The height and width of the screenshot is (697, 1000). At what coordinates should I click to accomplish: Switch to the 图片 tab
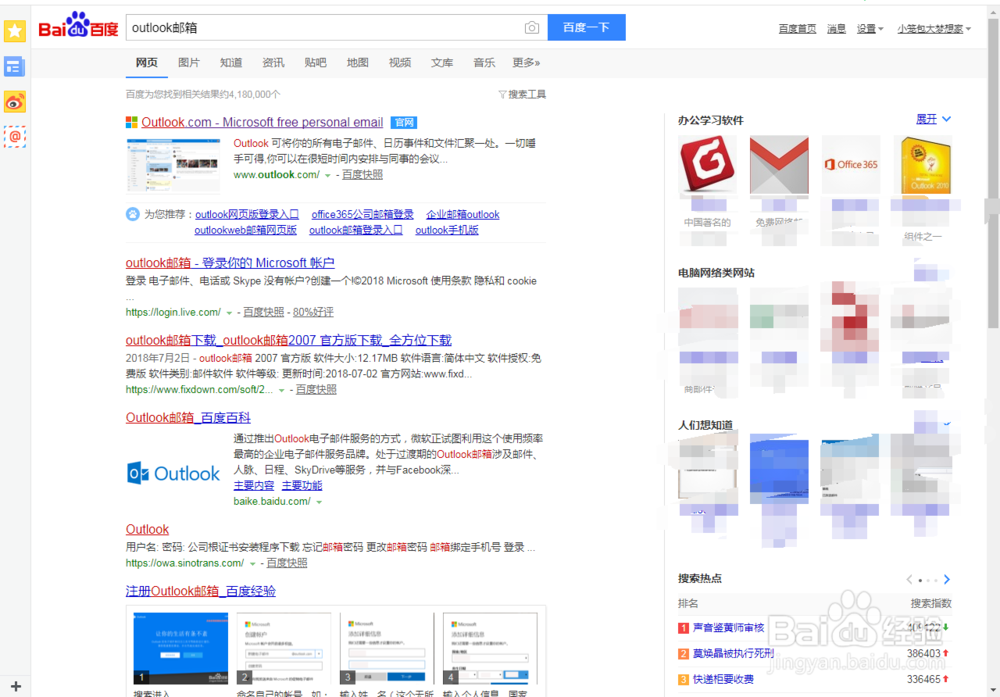[189, 62]
